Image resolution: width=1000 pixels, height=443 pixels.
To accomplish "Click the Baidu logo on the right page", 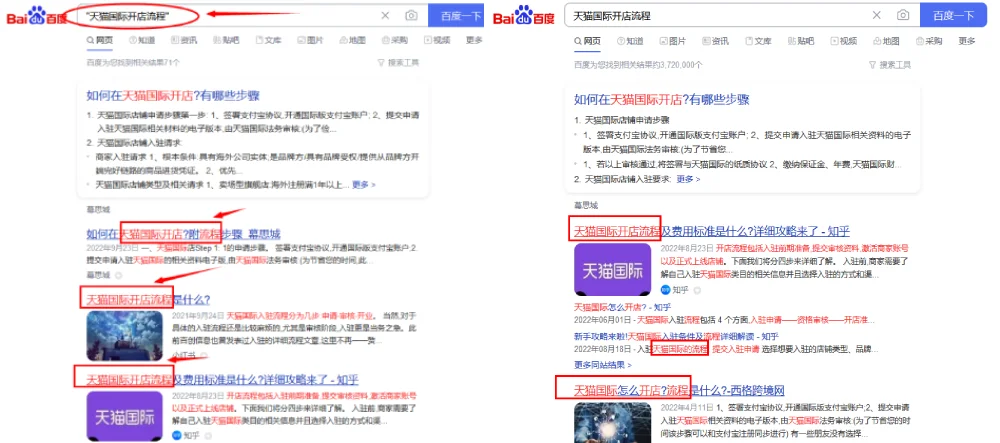I will [x=524, y=16].
